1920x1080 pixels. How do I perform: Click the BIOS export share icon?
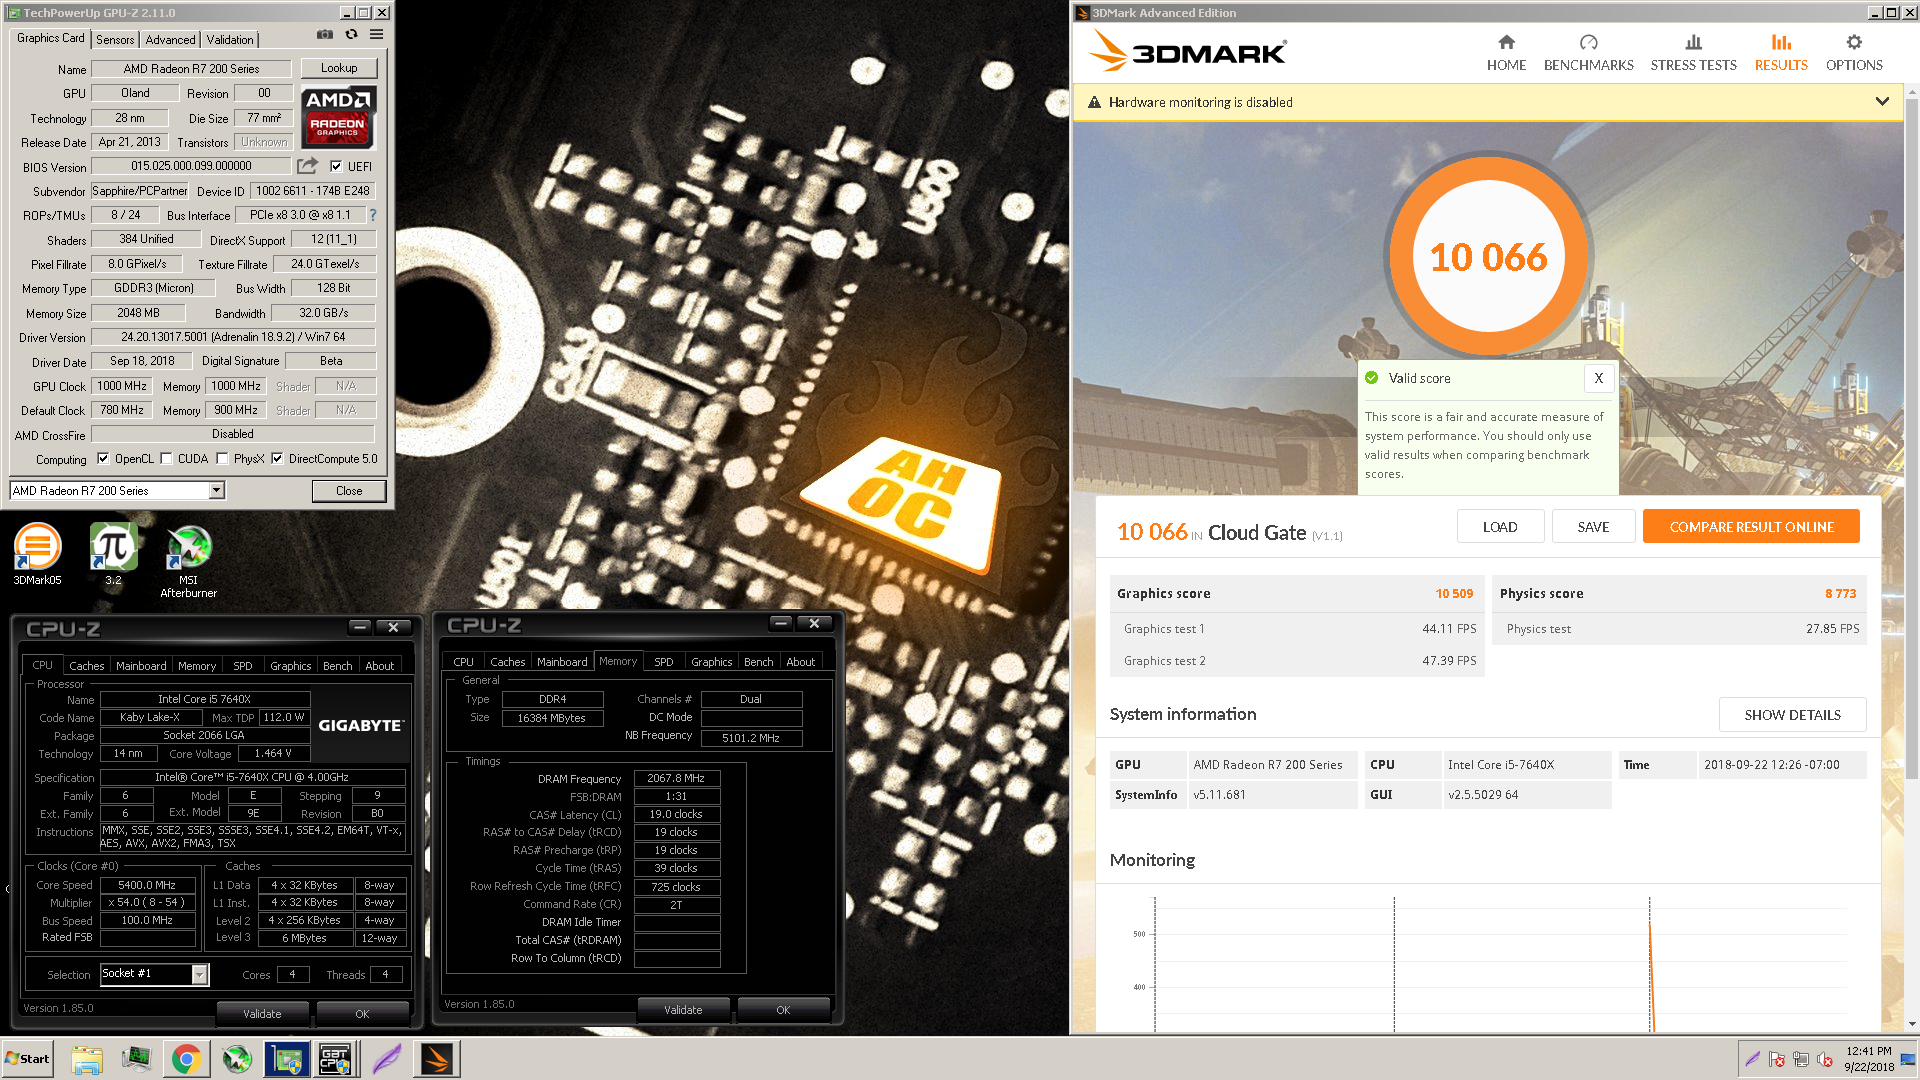point(308,166)
